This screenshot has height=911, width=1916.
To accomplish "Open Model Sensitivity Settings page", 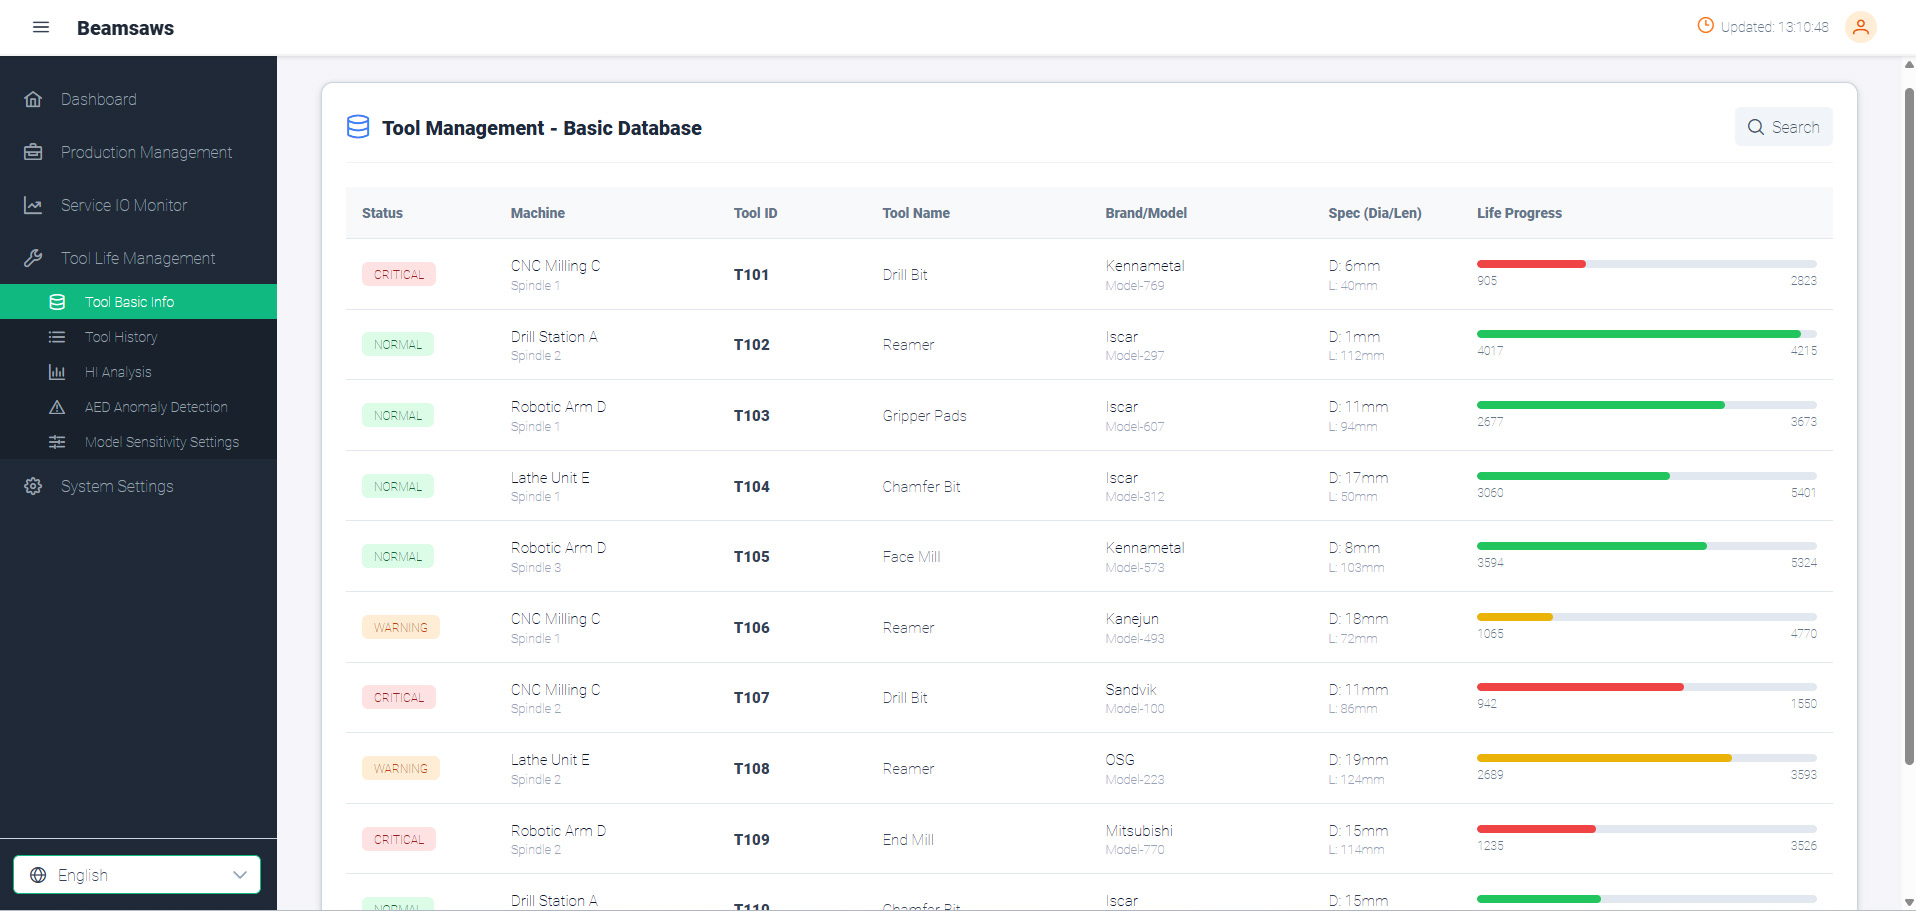I will pos(138,442).
